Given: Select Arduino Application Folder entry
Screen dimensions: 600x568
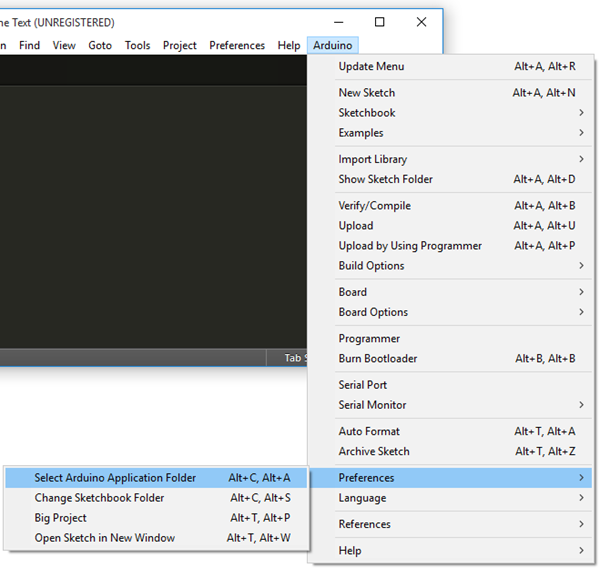Looking at the screenshot, I should pos(115,478).
